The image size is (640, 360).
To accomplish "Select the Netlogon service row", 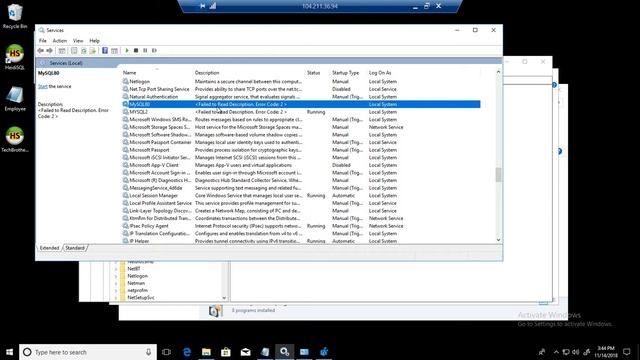I will point(301,82).
